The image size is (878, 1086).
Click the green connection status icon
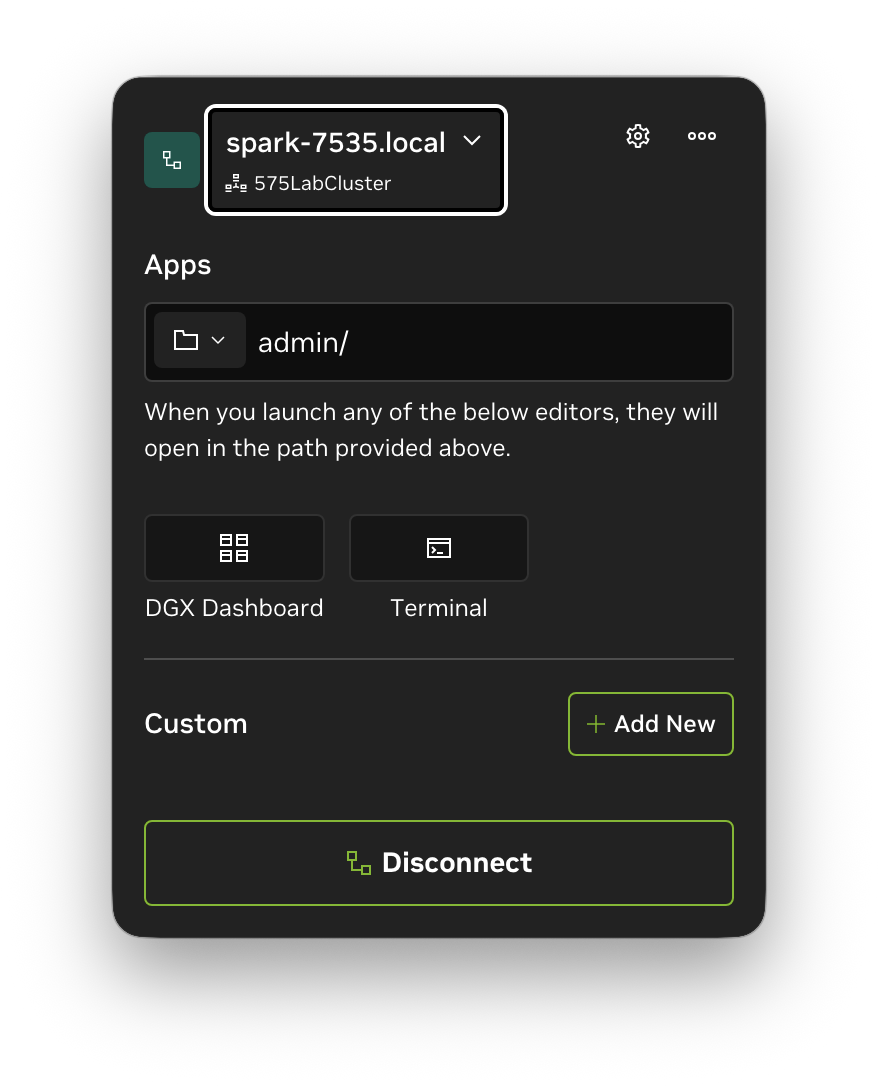[x=172, y=160]
